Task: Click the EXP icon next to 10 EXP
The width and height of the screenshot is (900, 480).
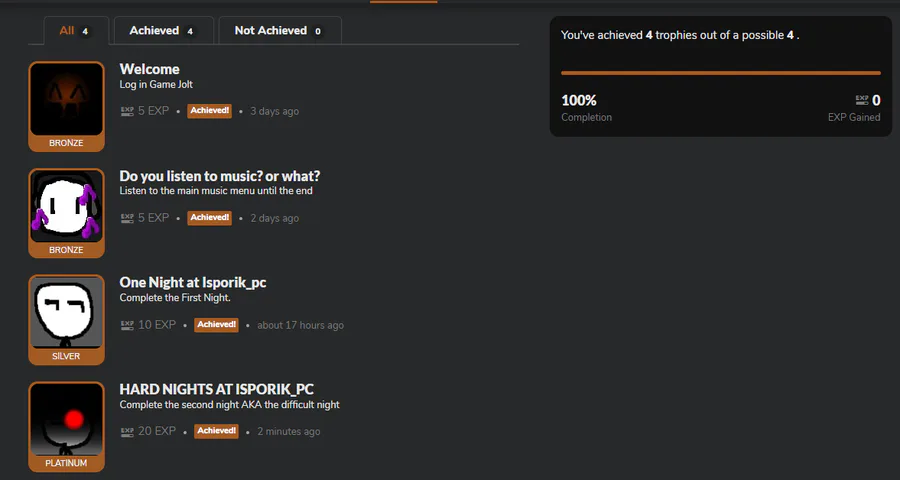Action: coord(127,325)
